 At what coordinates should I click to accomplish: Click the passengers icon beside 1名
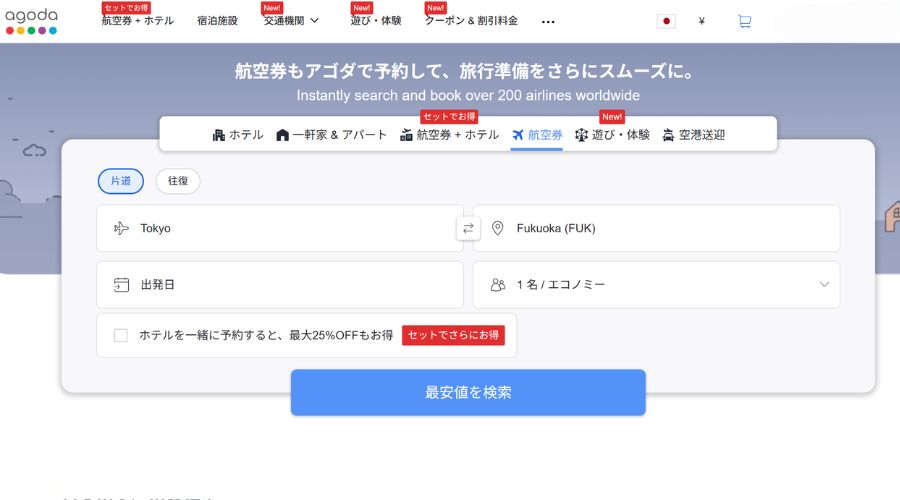pos(498,285)
